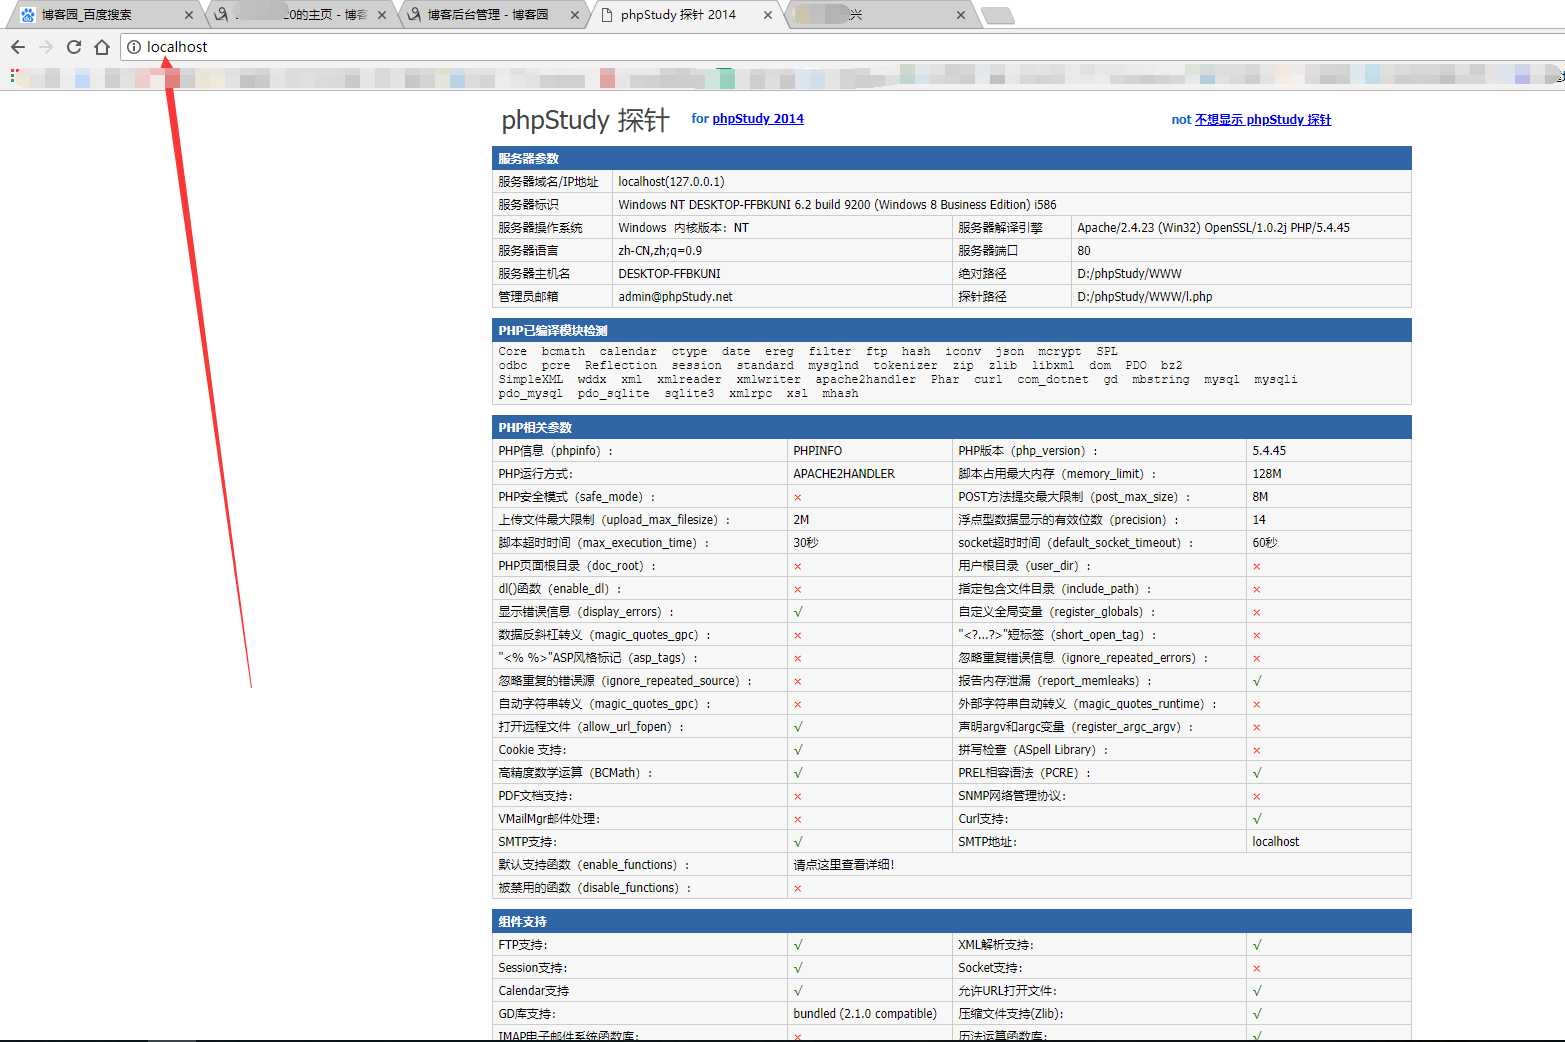Screen dimensions: 1565x1042
Task: Select the localhost(127.0.0.1) value
Action: 671,182
